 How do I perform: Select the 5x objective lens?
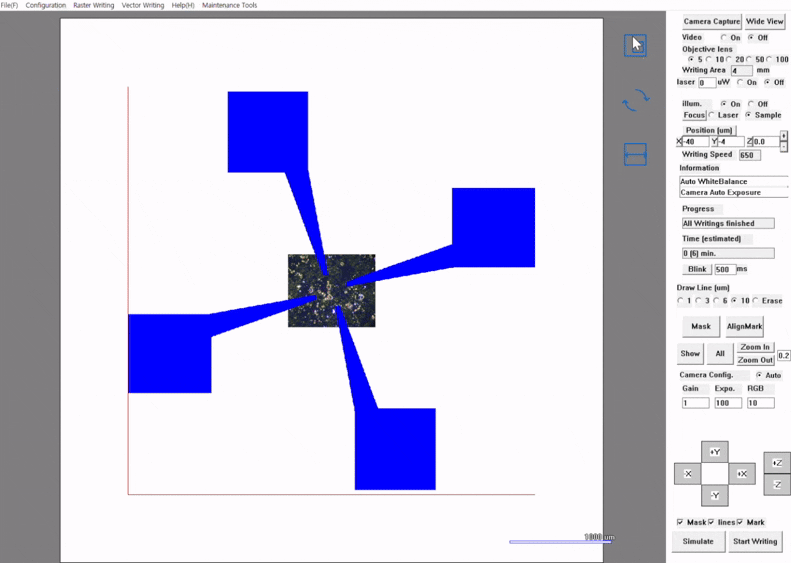[691, 60]
